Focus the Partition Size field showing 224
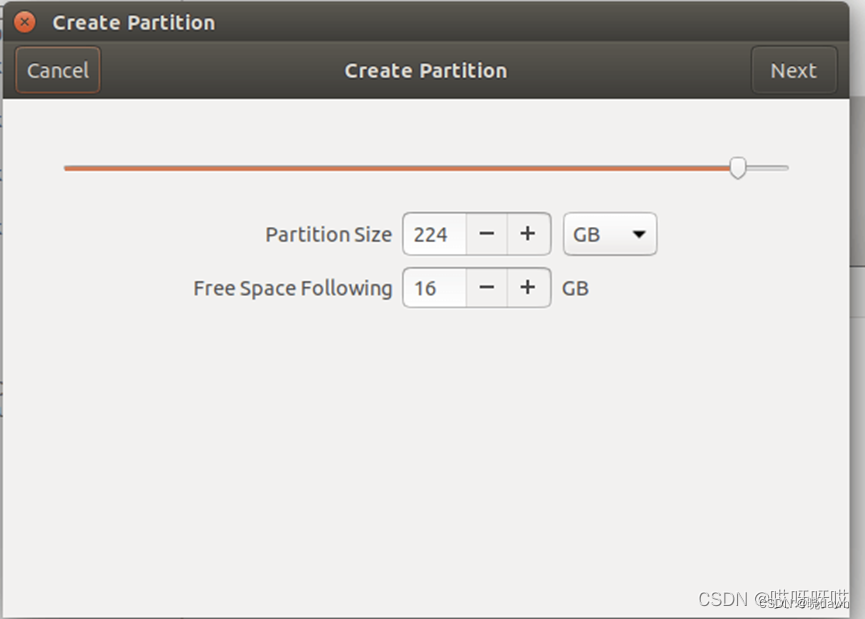Image resolution: width=865 pixels, height=619 pixels. coord(435,234)
